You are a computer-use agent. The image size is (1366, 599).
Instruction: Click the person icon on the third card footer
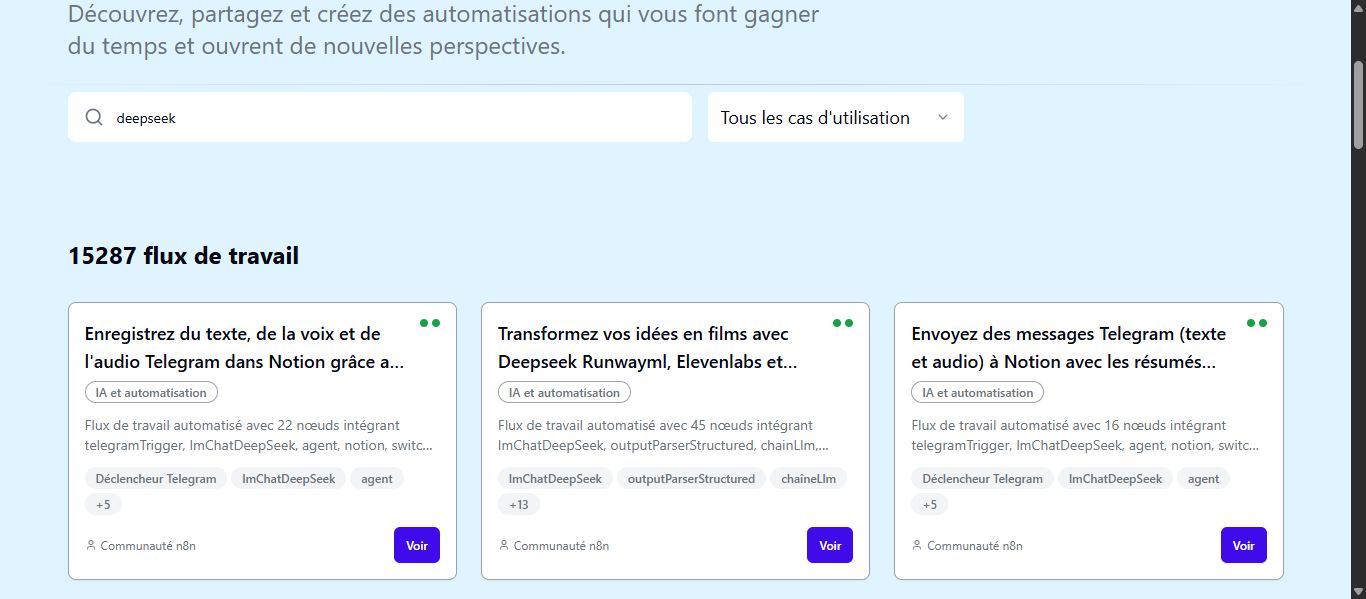pos(917,545)
